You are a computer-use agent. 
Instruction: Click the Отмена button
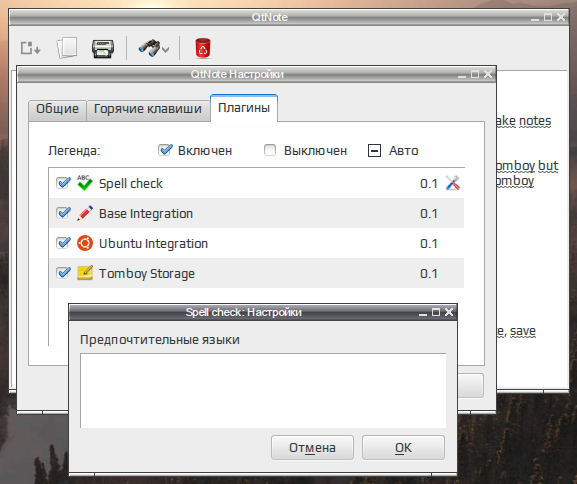click(312, 448)
